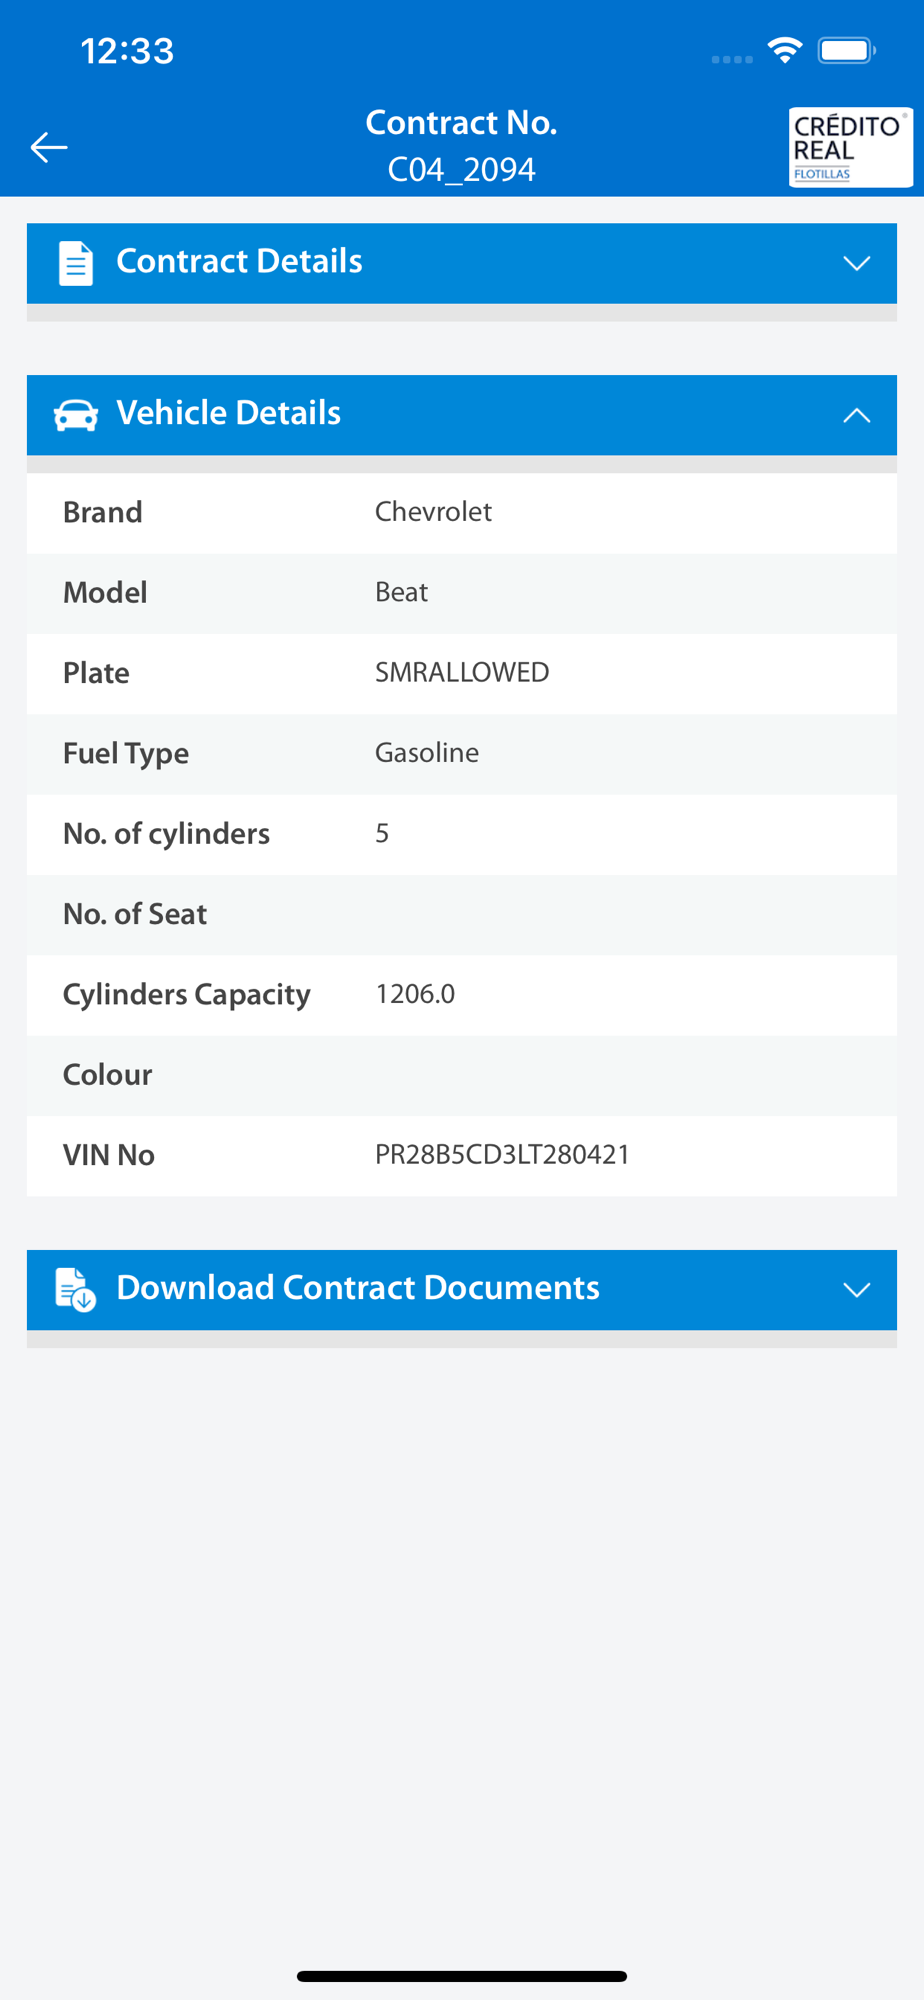The image size is (924, 2000).
Task: Select the Vehicle Details section header
Action: [x=229, y=414]
